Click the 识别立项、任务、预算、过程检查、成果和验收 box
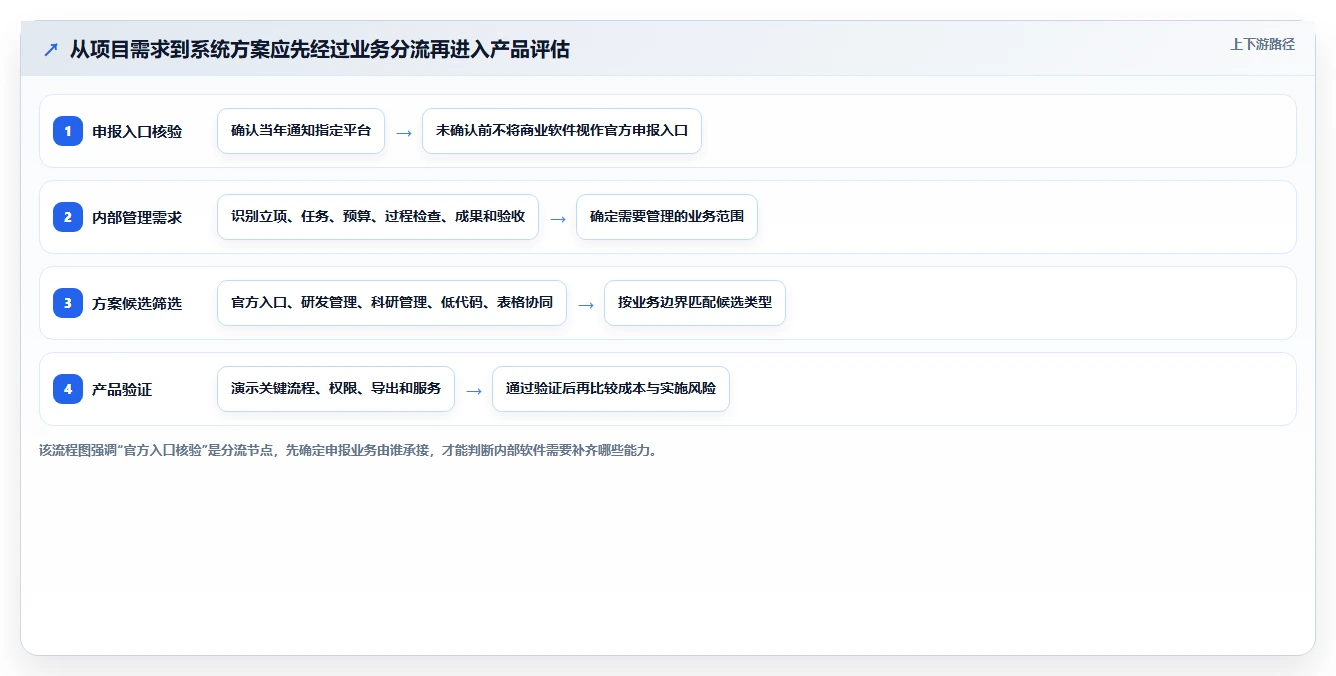1336x676 pixels. (378, 217)
